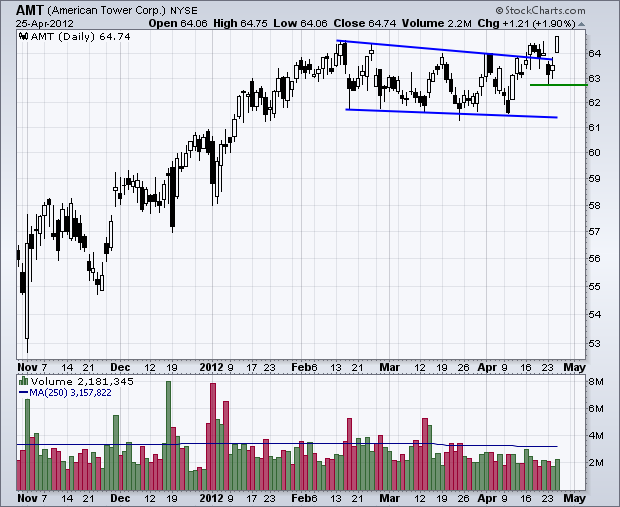This screenshot has width=620, height=507.
Task: Click the 2012 label on price chart axis
Action: coord(212,367)
